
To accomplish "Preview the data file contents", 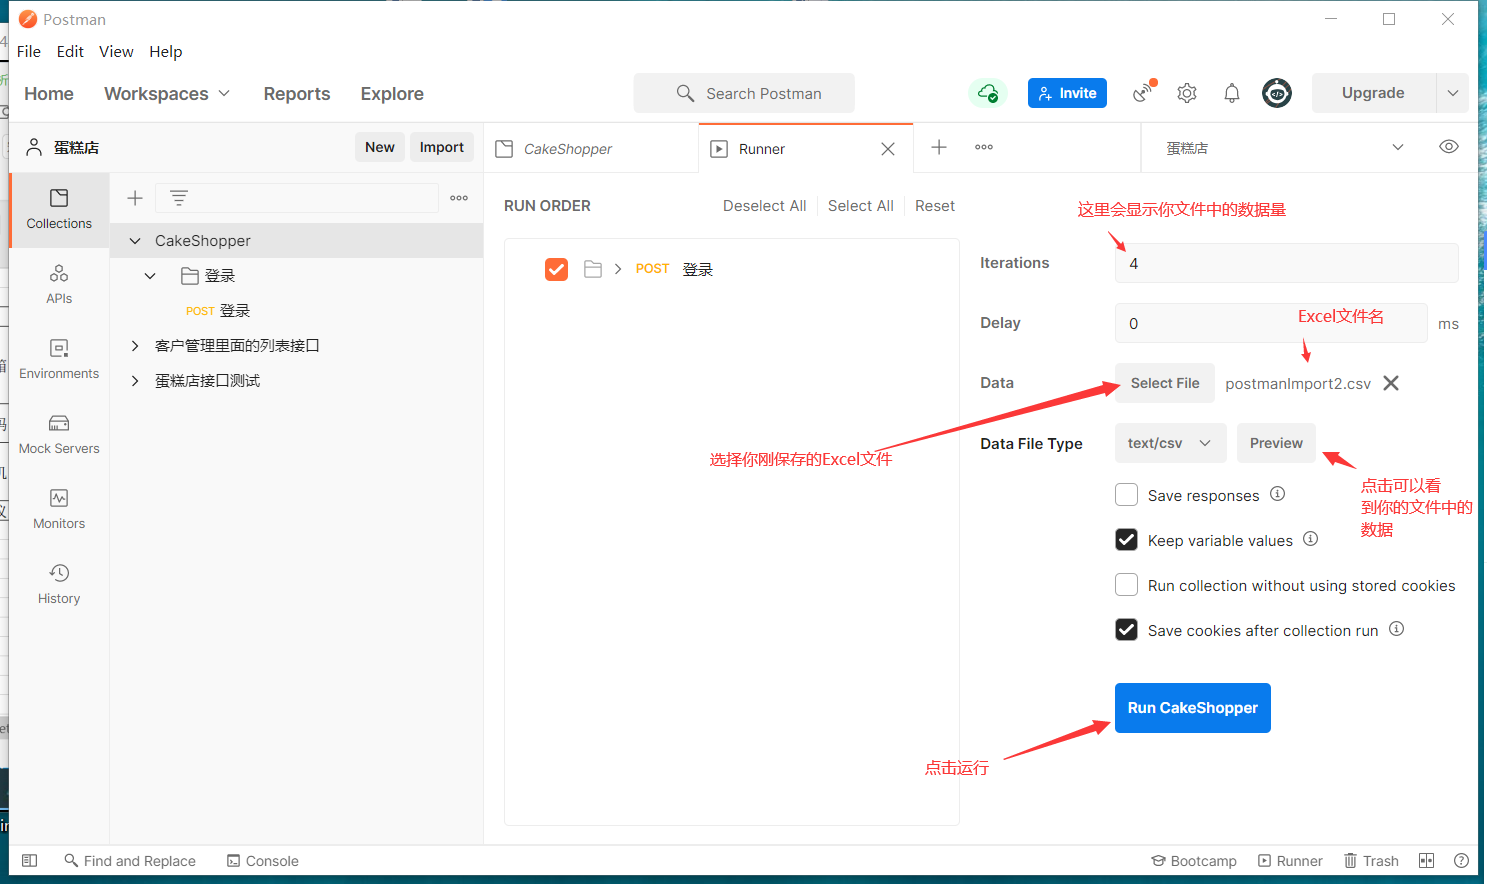I will click(1276, 443).
